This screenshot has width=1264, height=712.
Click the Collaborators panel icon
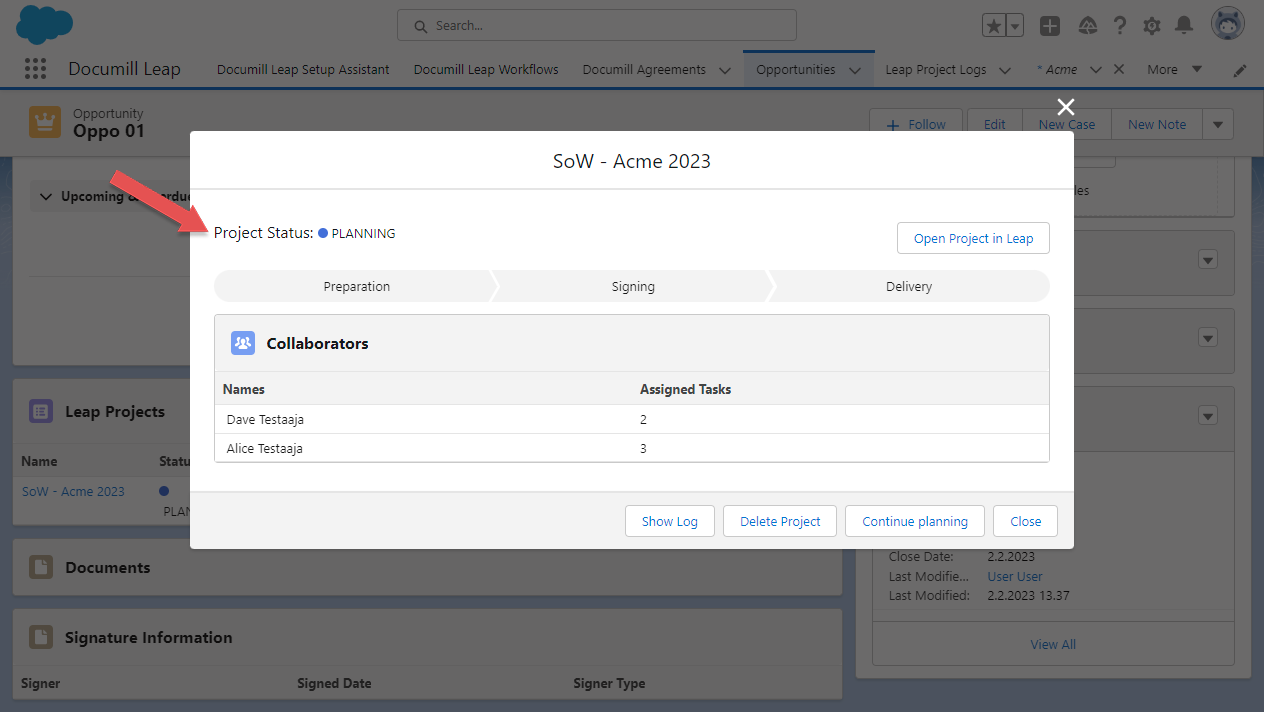pos(242,342)
